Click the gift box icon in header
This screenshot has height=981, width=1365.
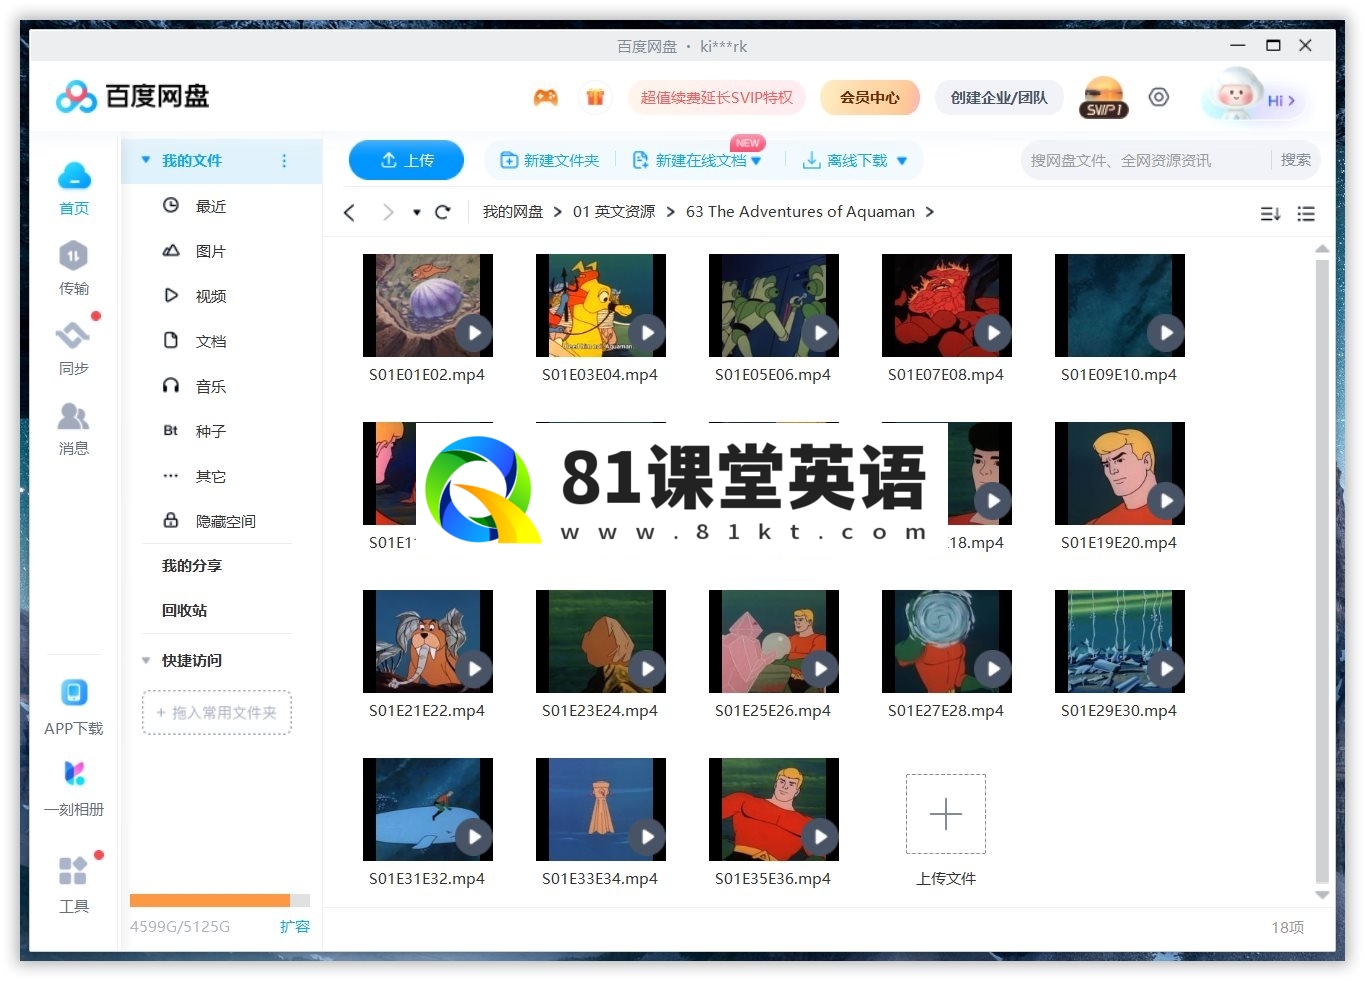click(595, 97)
